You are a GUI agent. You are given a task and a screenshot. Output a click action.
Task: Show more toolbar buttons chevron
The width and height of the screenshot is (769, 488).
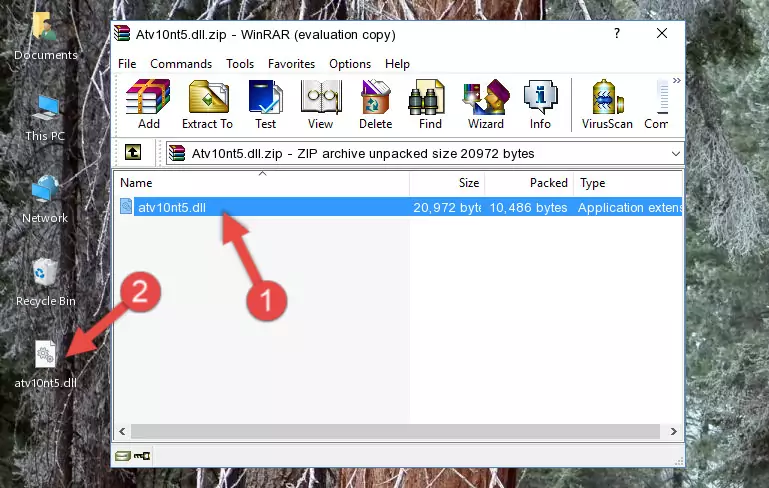click(677, 80)
